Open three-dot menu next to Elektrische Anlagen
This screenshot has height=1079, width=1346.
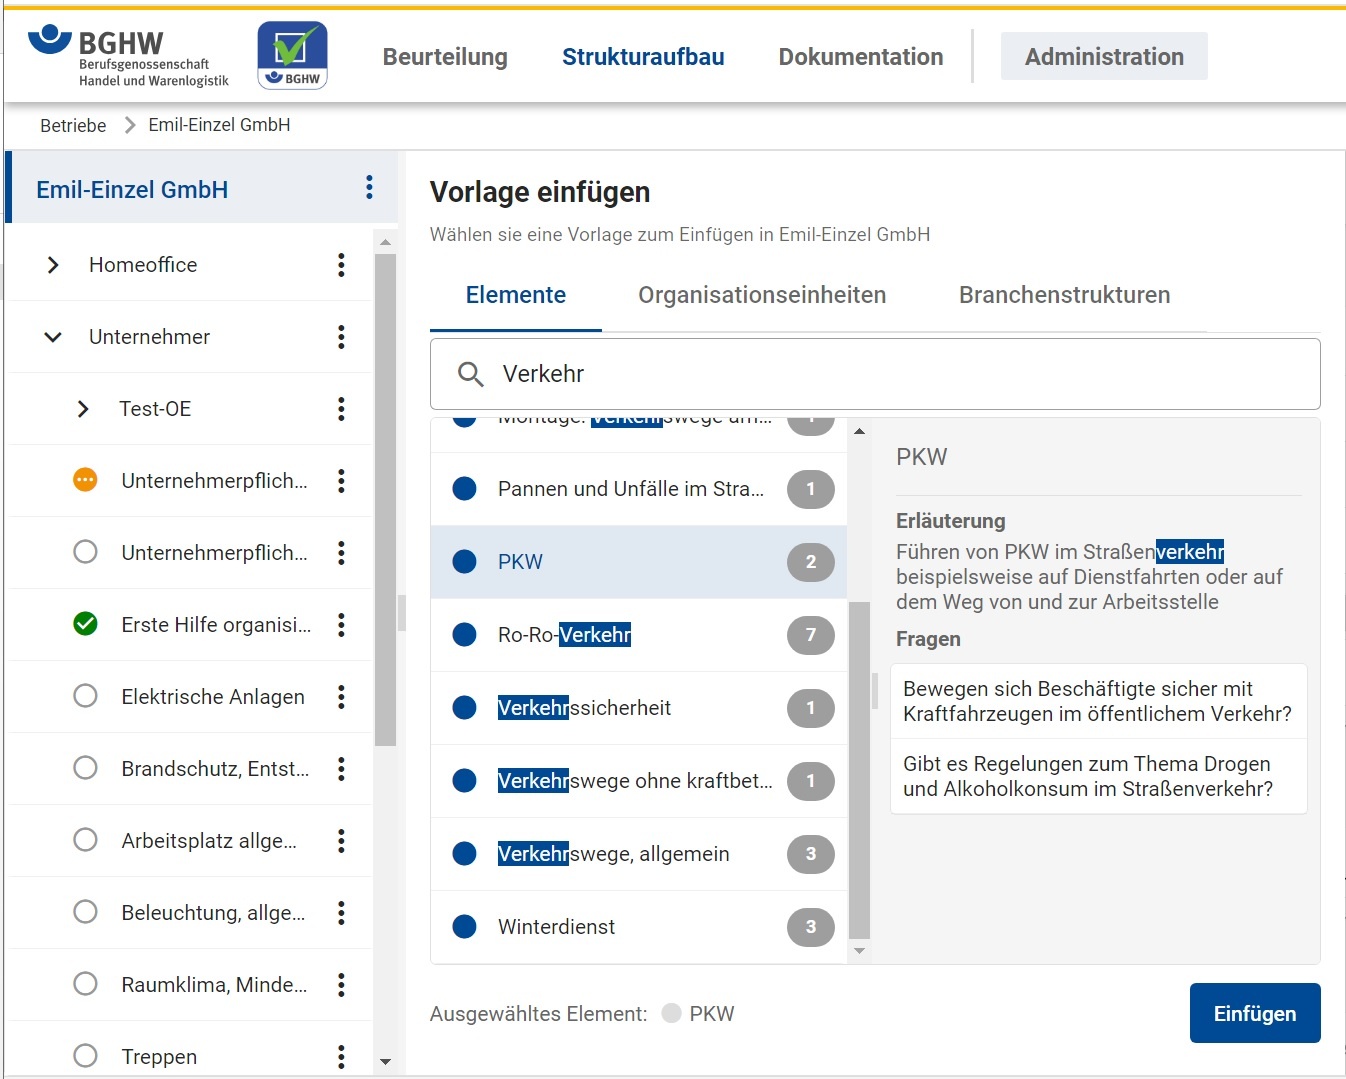(341, 697)
